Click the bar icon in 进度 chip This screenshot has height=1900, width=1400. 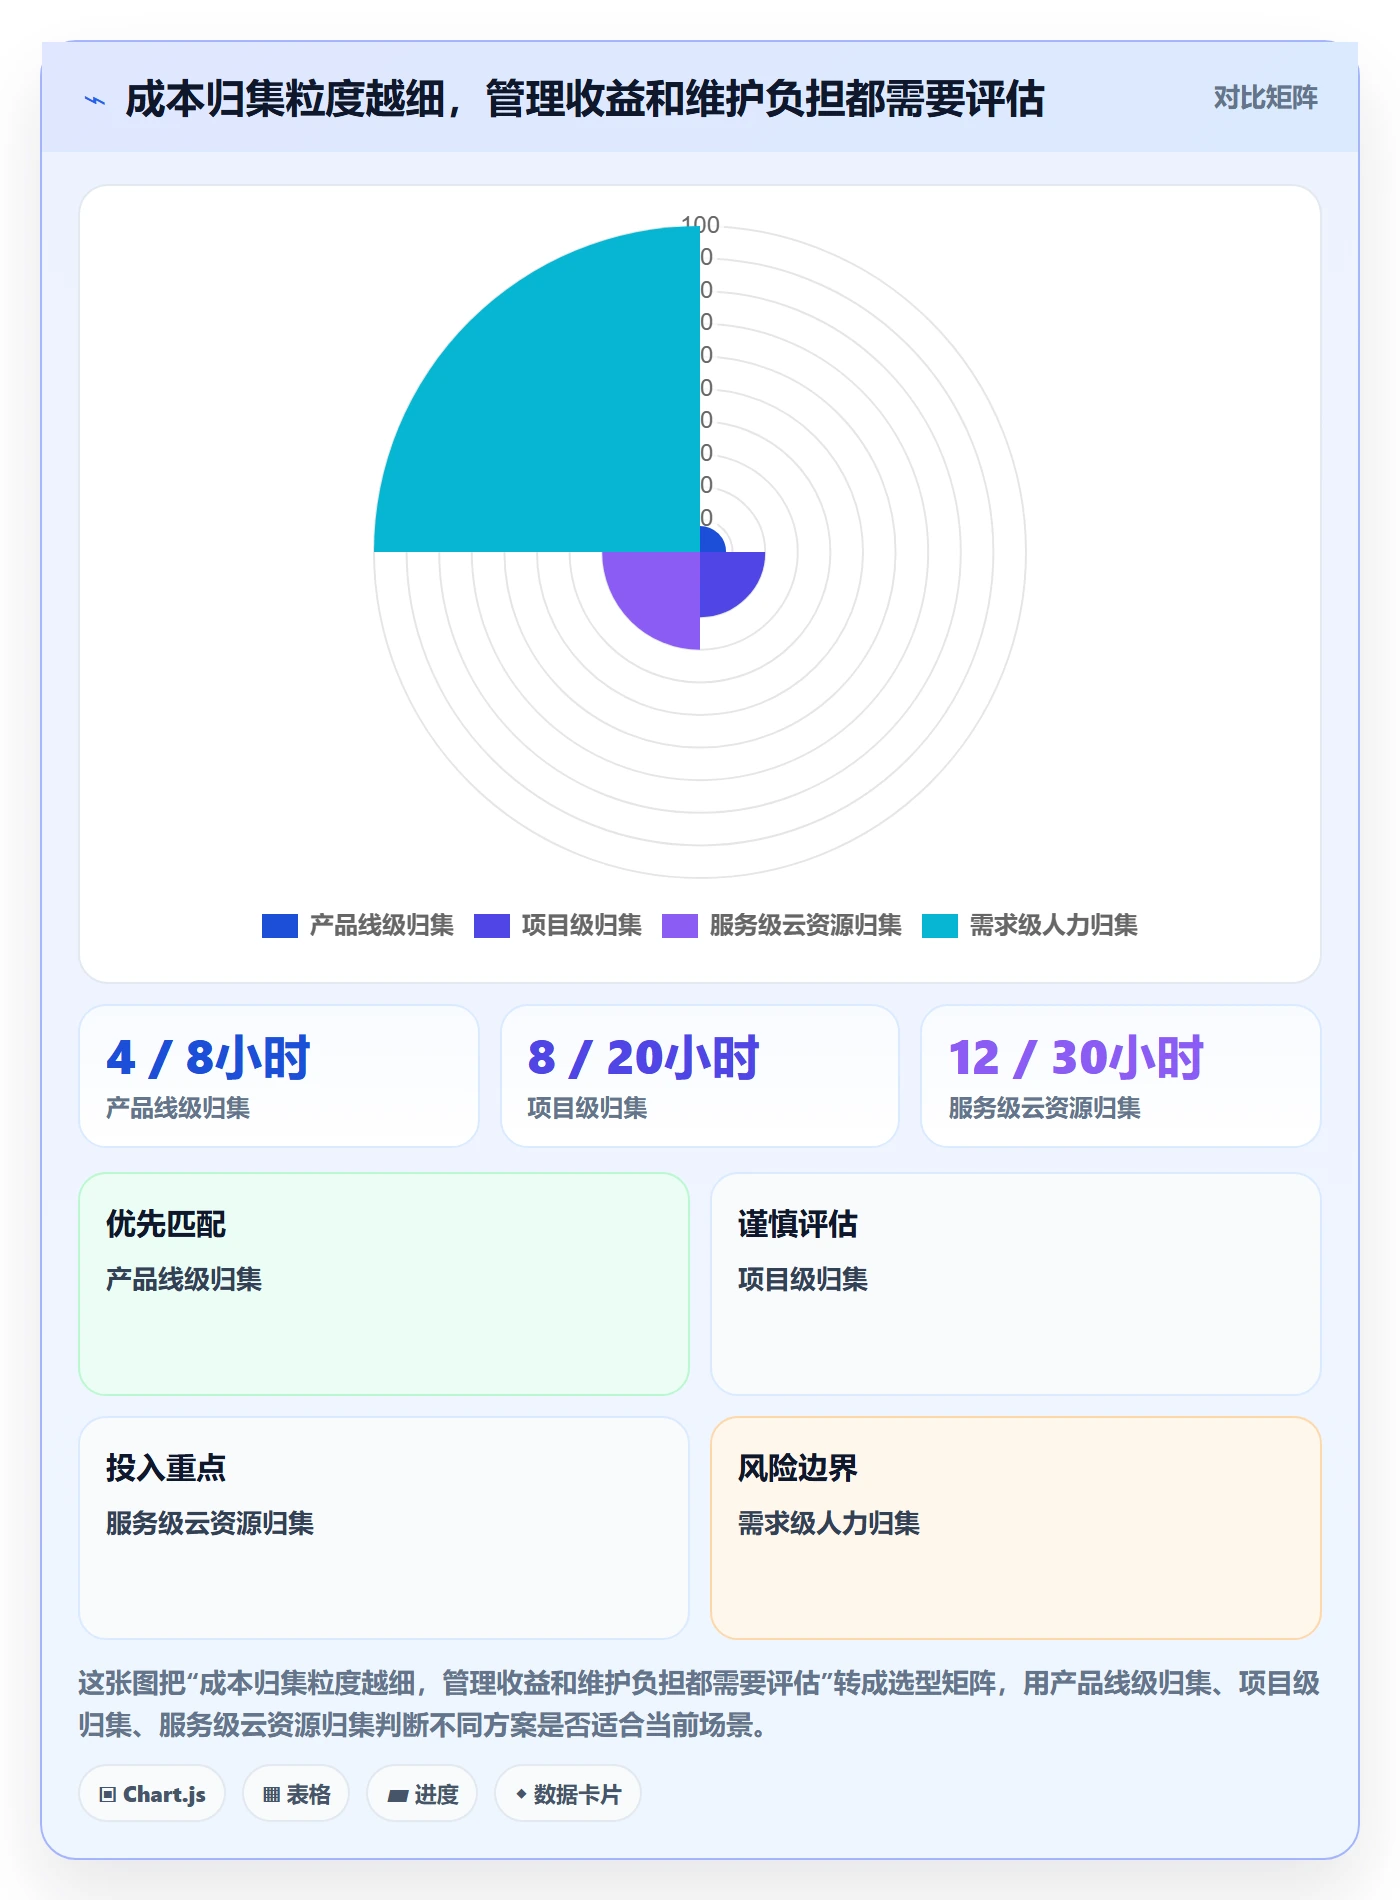point(397,1796)
